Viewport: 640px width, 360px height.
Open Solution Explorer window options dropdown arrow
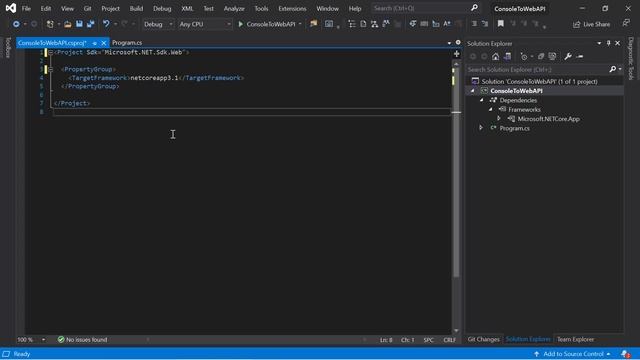pyautogui.click(x=599, y=43)
